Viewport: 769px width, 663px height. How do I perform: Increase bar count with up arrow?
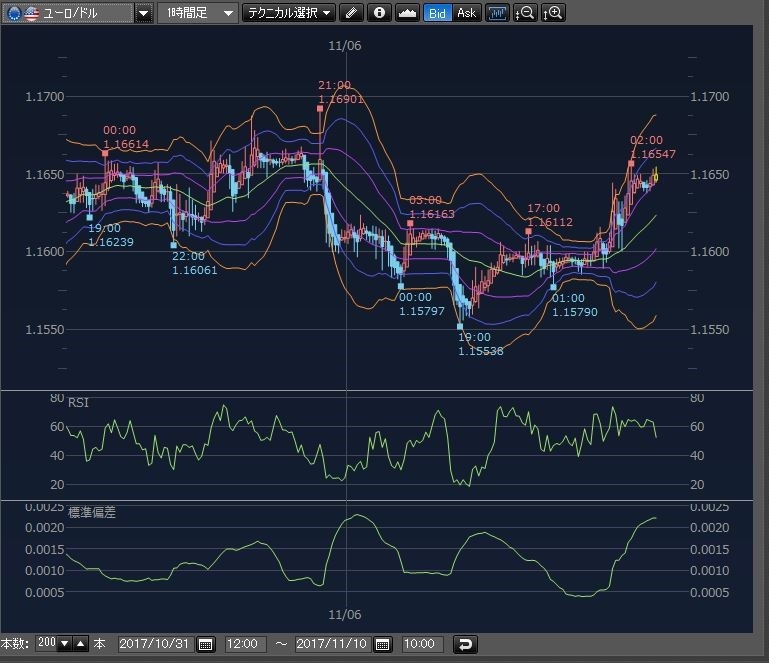(81, 643)
